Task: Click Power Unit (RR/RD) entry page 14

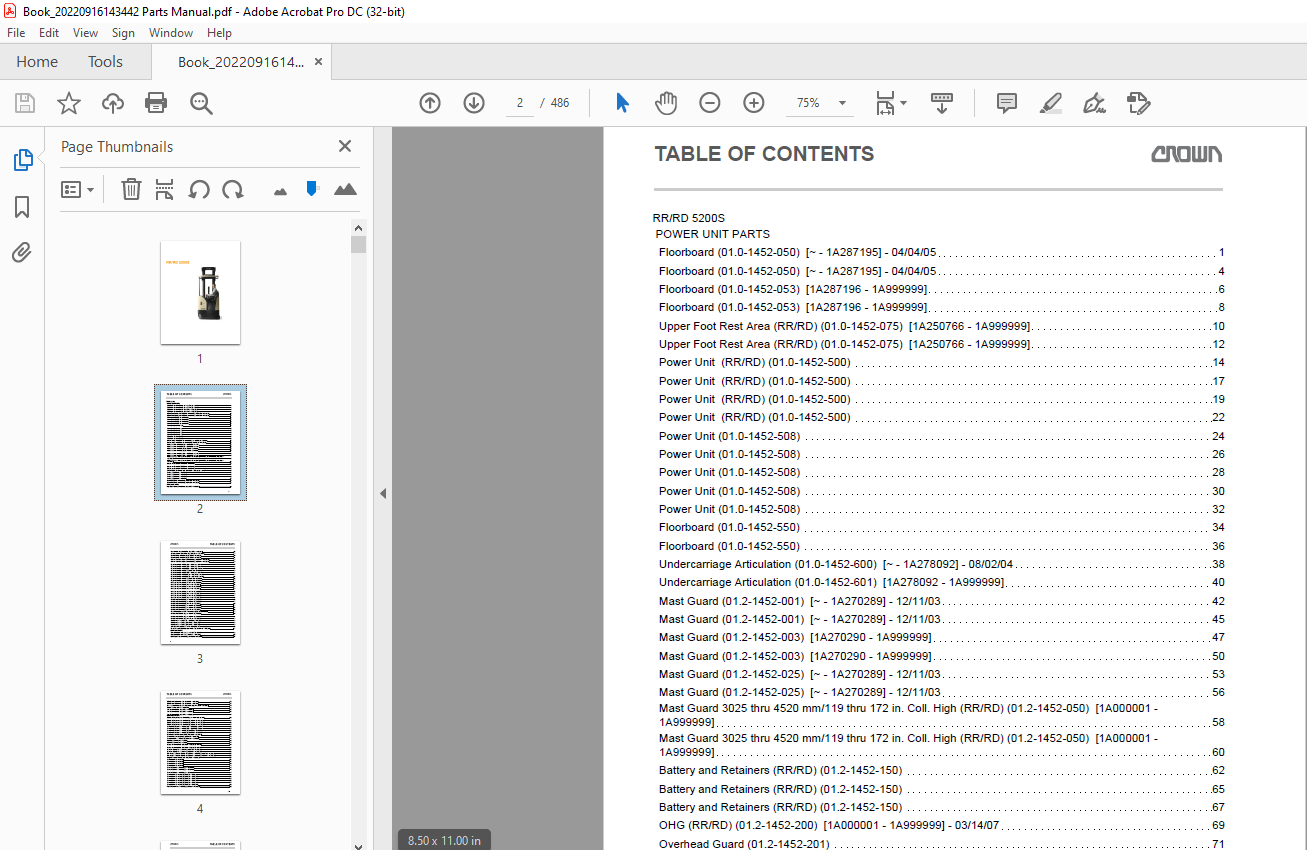Action: [x=941, y=362]
